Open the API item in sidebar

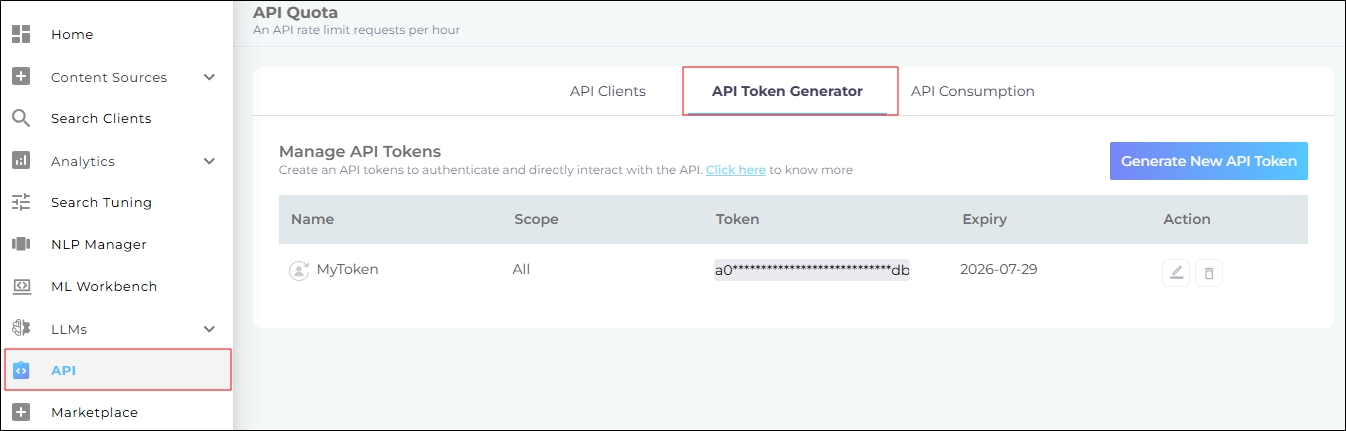click(64, 370)
